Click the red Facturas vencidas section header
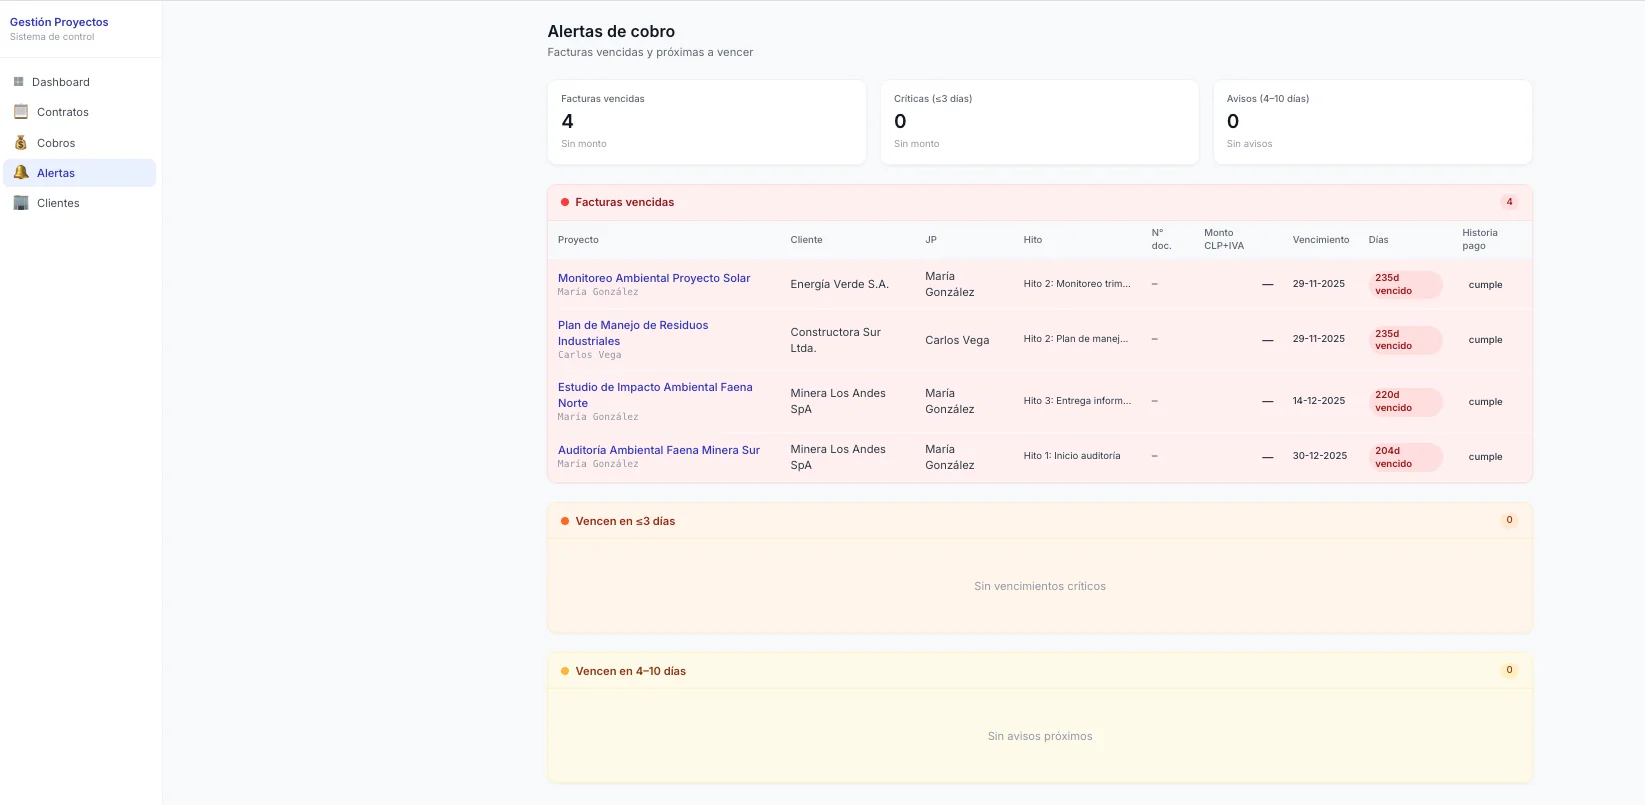This screenshot has height=805, width=1645. coord(1040,202)
